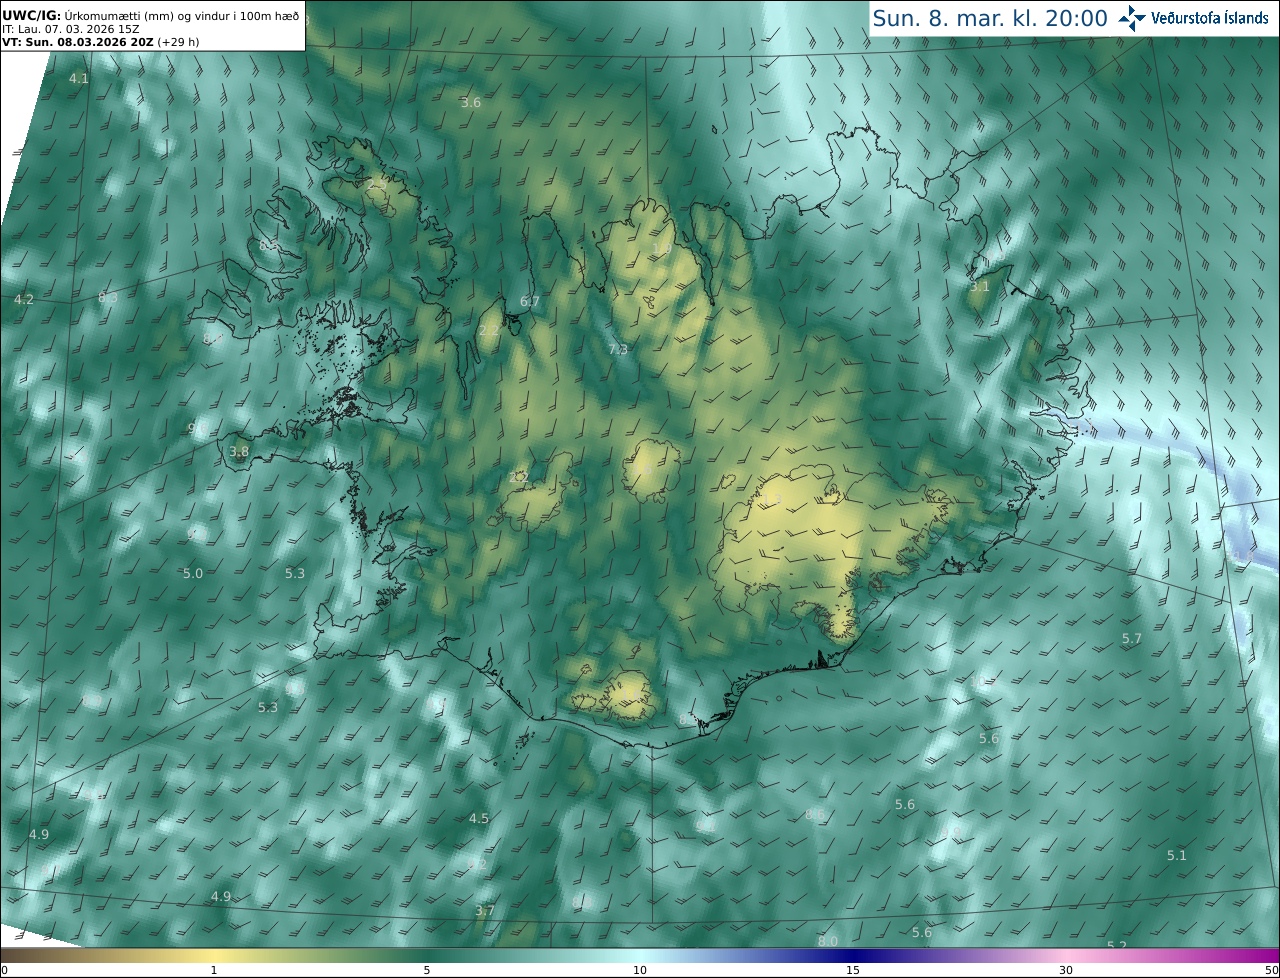Click the map value 5.7 southeast of Iceland
This screenshot has width=1280, height=978.
1131,638
